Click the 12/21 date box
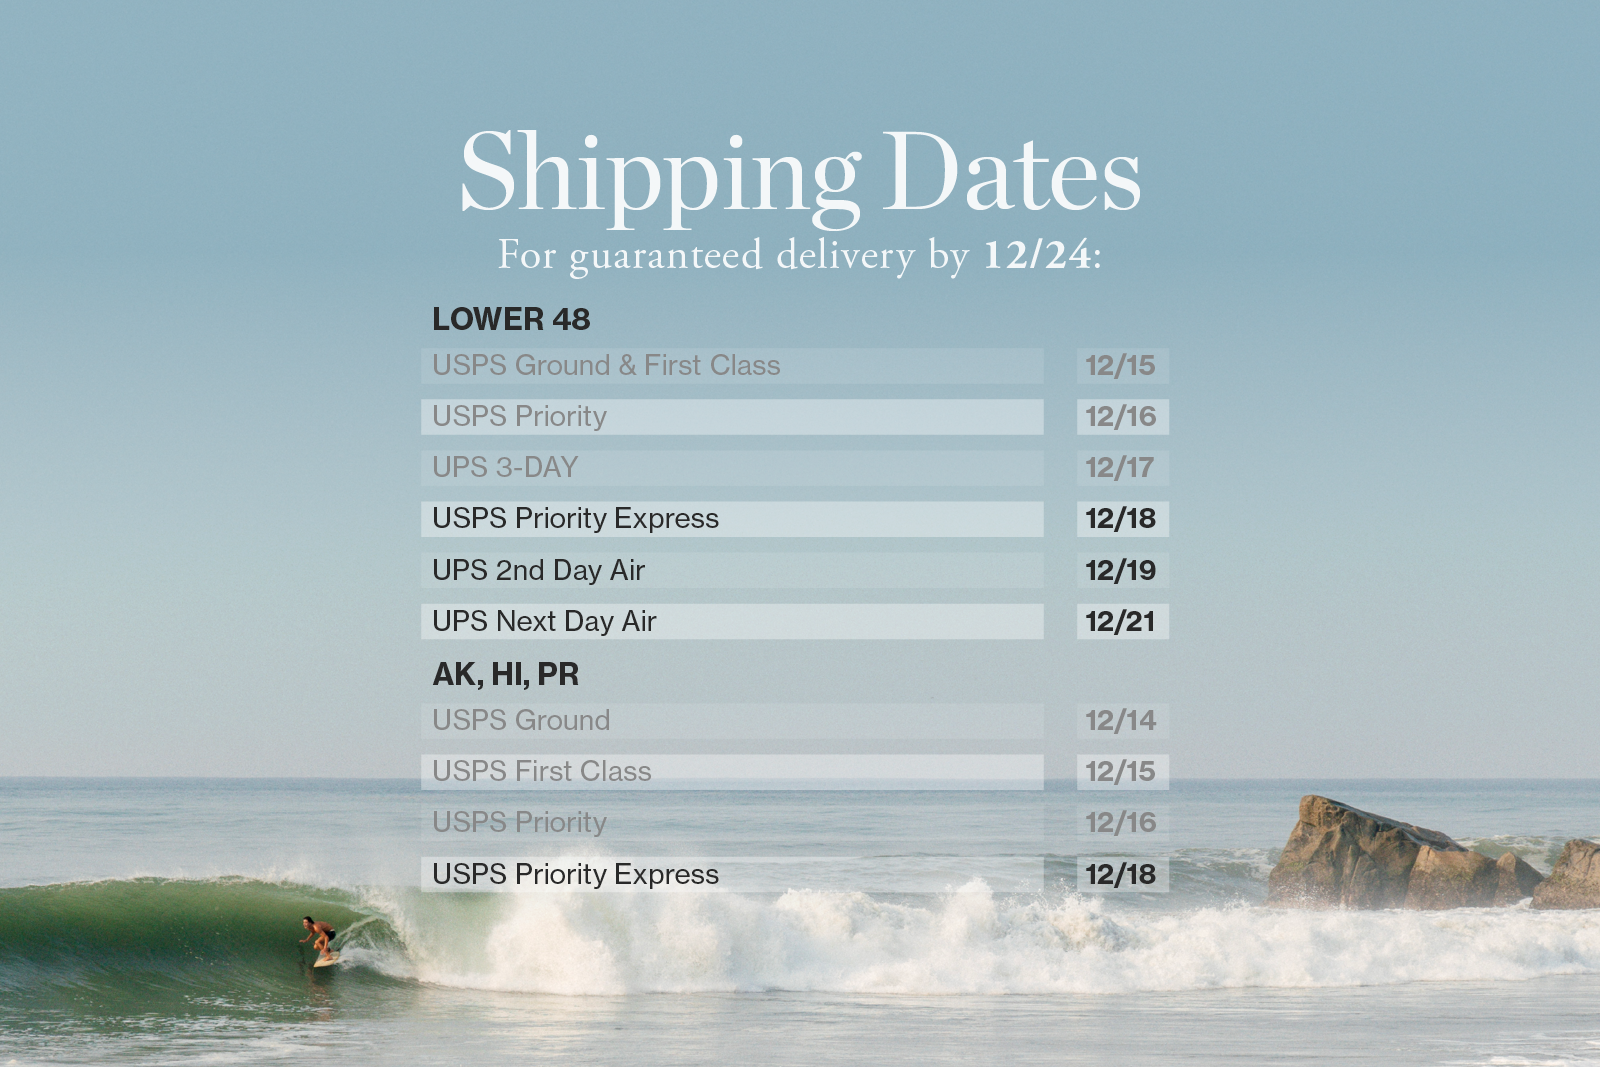 (x=1121, y=622)
